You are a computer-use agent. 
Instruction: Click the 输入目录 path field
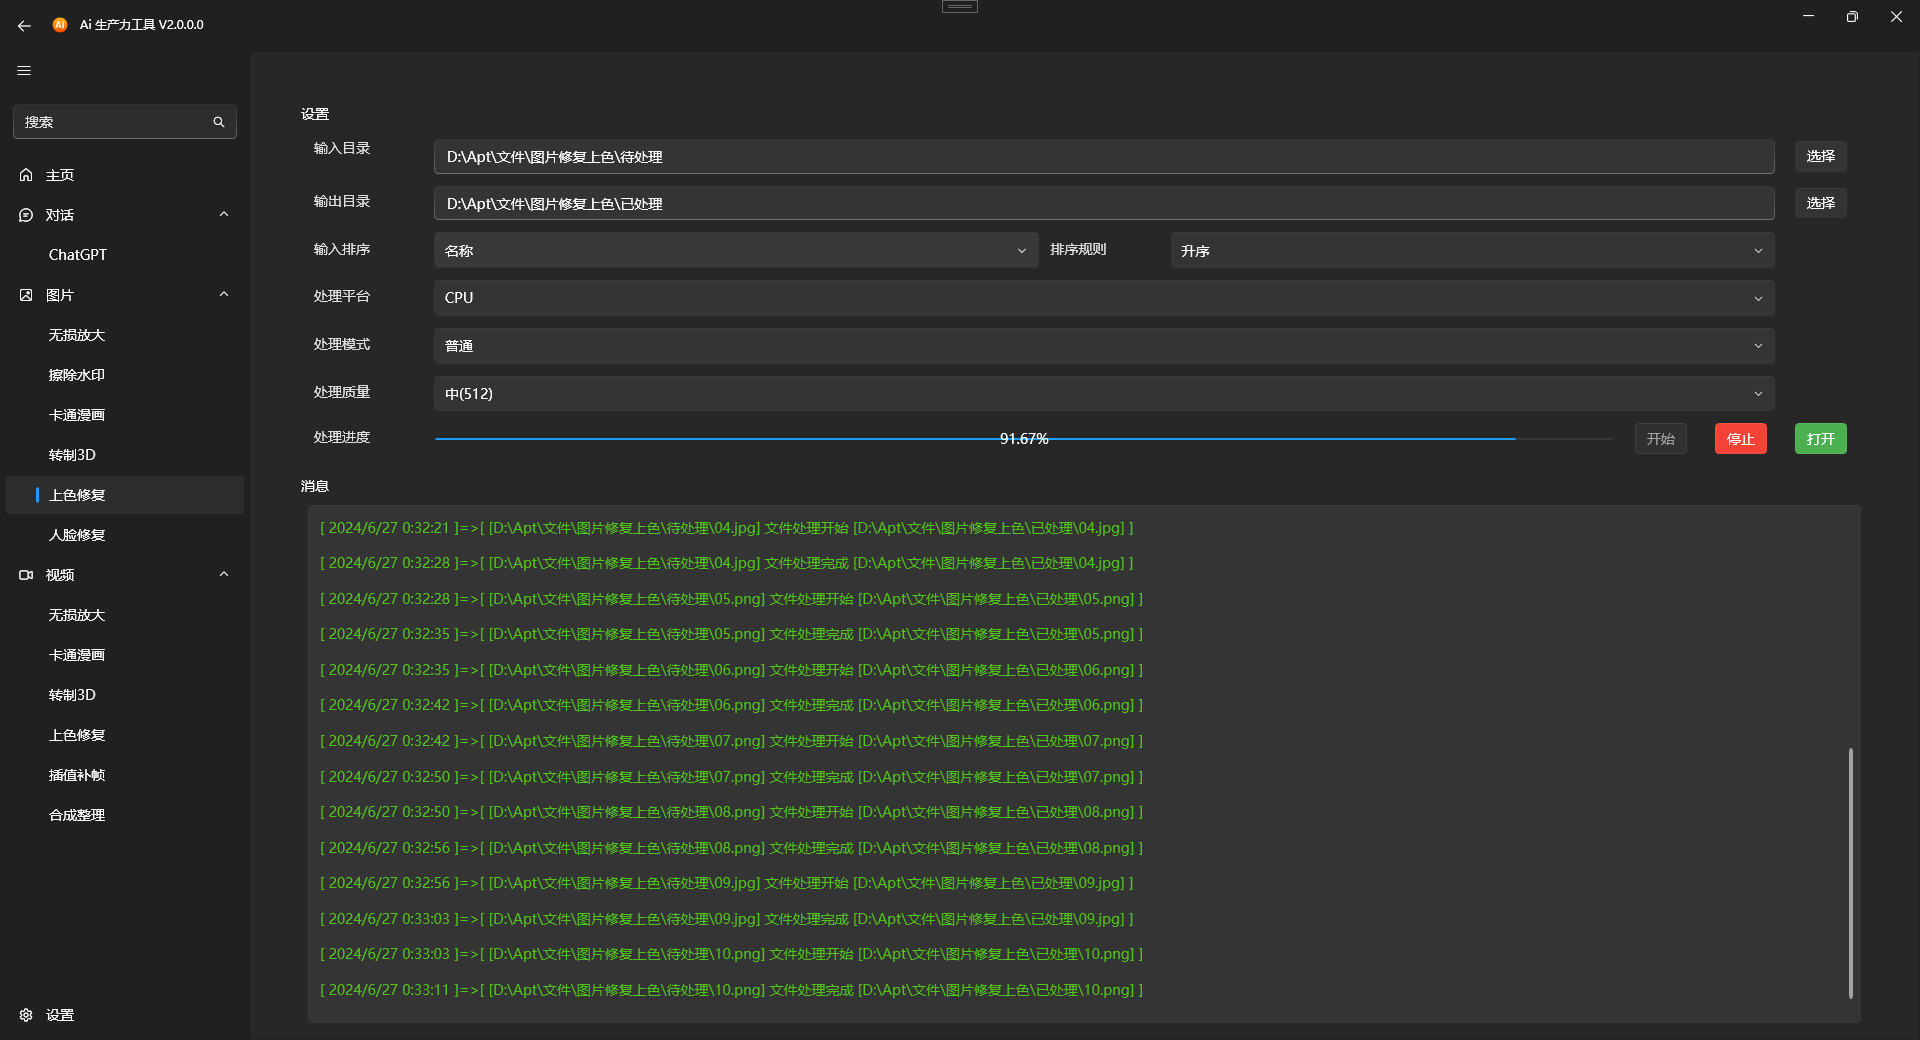tap(1104, 157)
